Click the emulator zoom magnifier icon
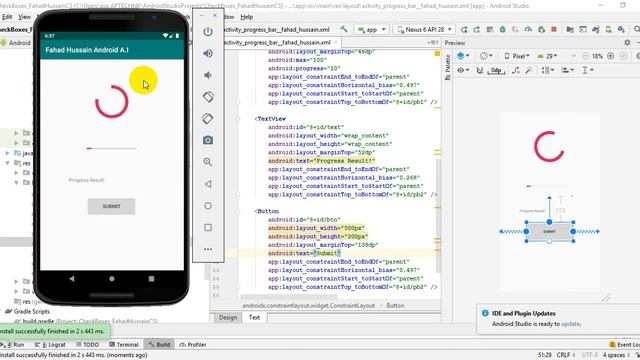 click(x=208, y=162)
